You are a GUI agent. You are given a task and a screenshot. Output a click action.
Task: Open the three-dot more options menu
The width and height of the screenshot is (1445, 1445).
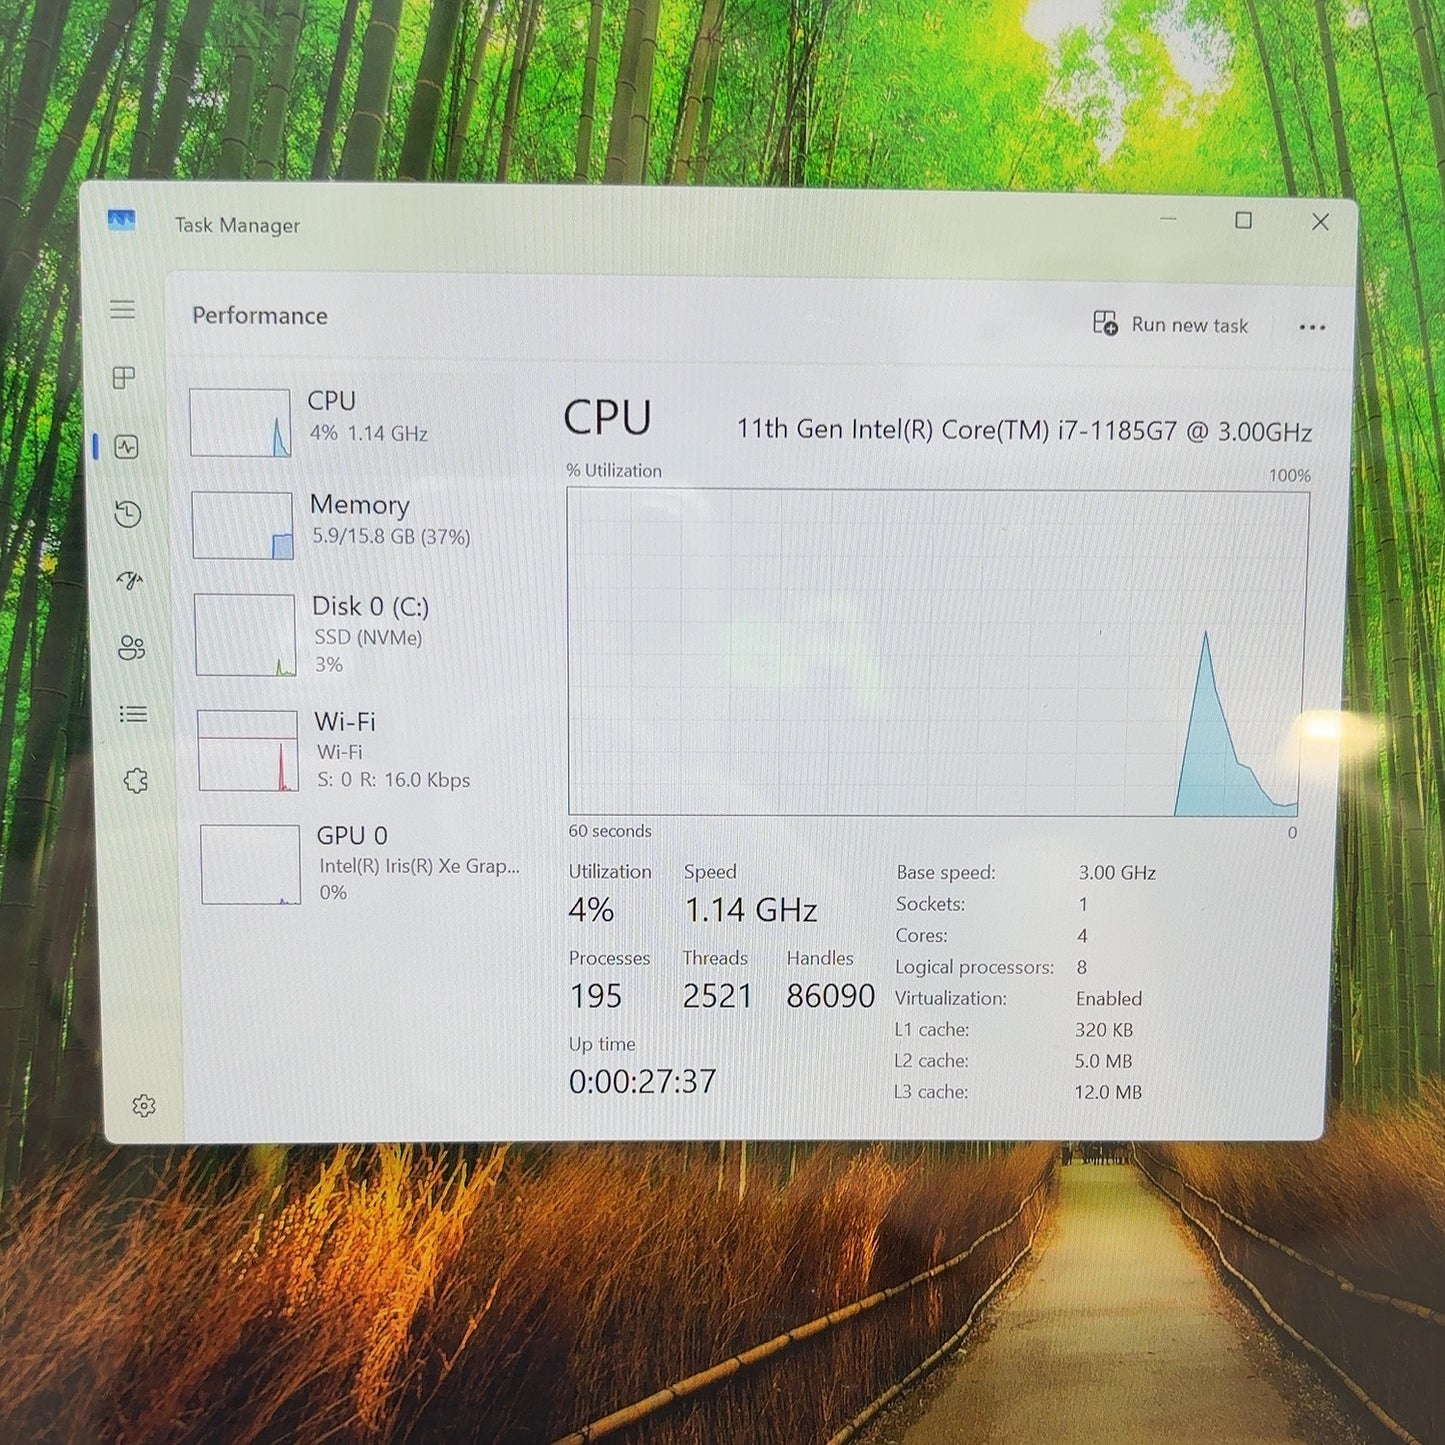point(1312,327)
